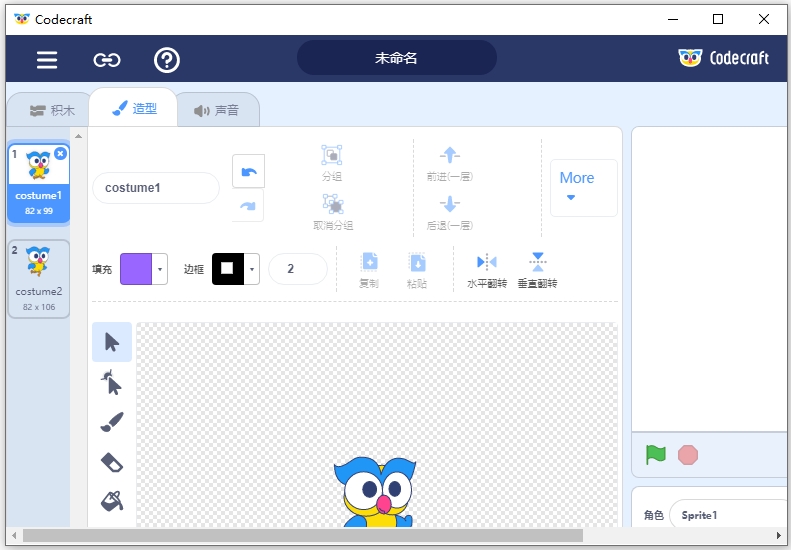Image resolution: width=791 pixels, height=550 pixels.
Task: Delete costume1 using its X button
Action: (x=60, y=154)
